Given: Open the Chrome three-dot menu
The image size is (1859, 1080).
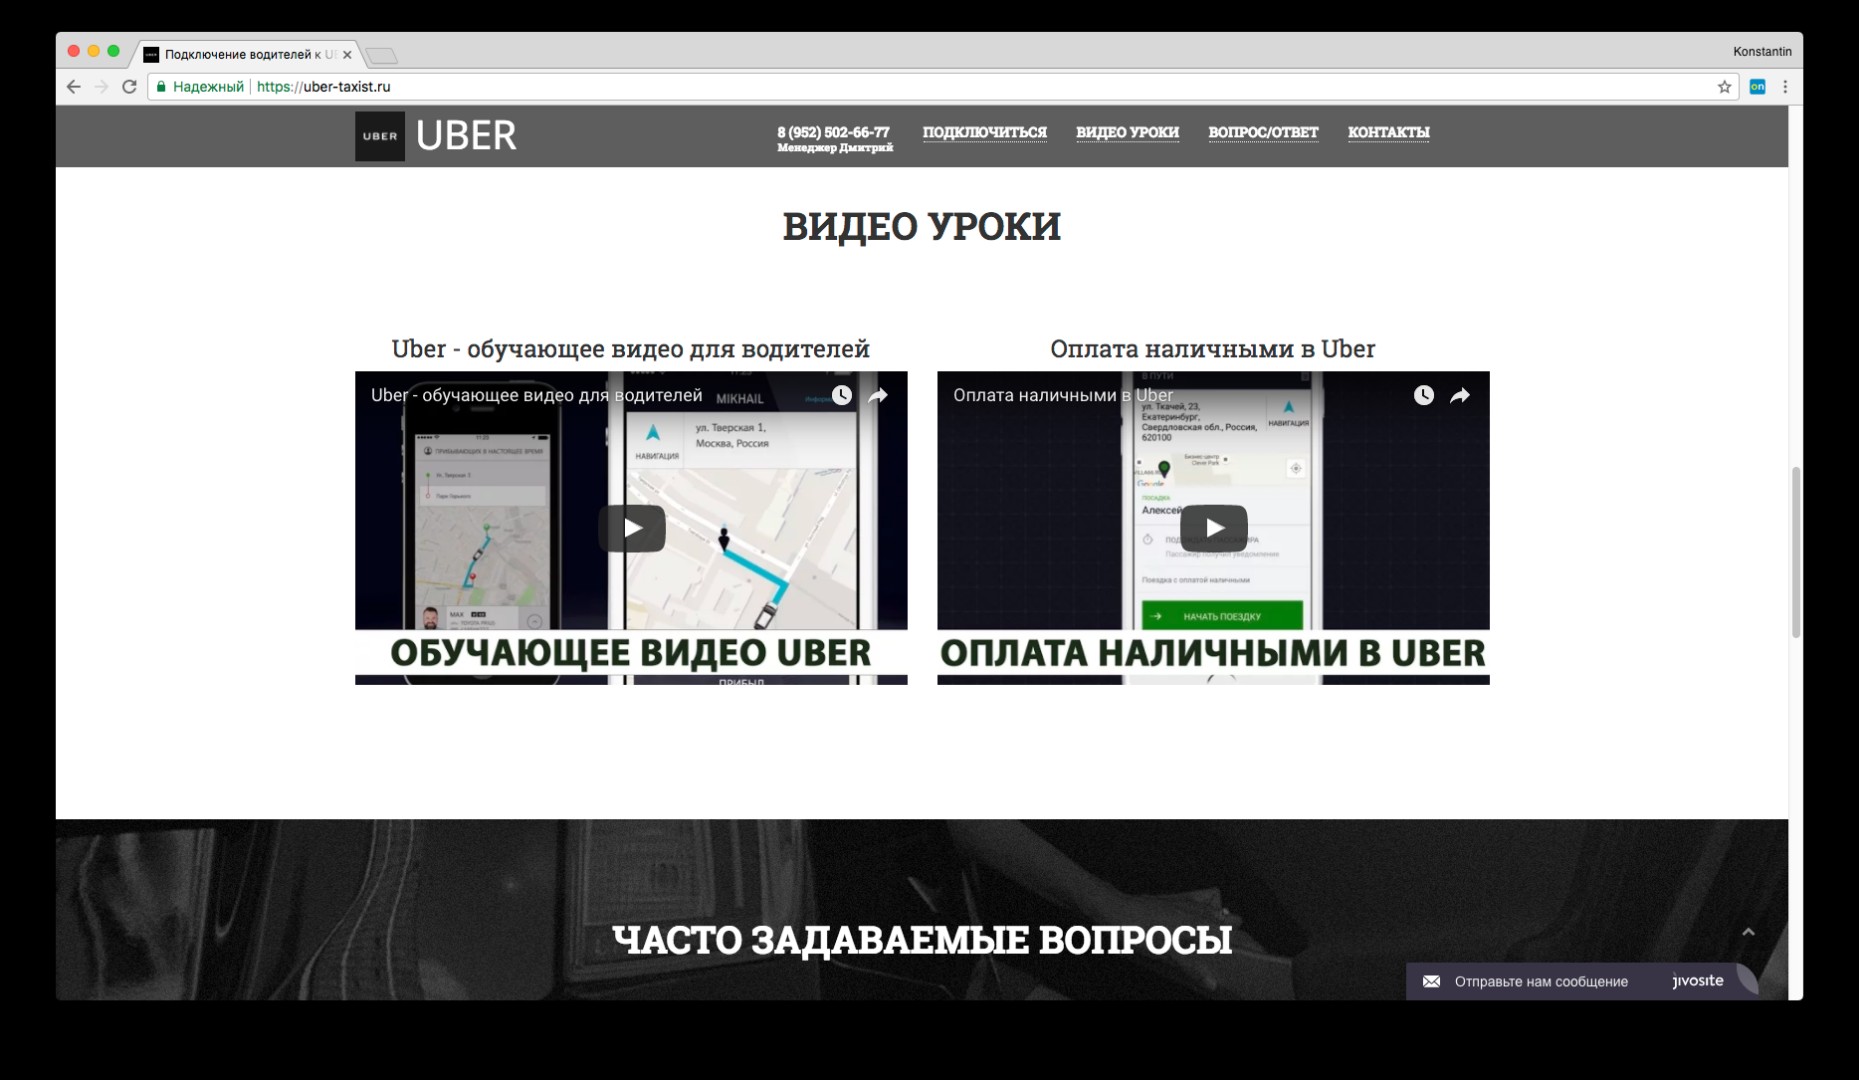Looking at the screenshot, I should coord(1785,87).
